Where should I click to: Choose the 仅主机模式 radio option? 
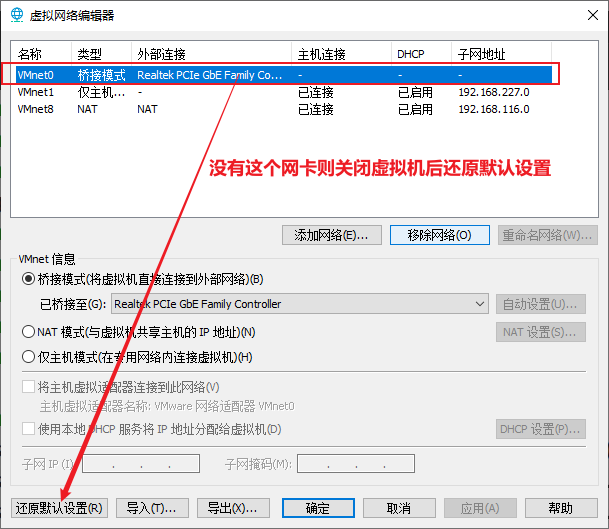[28, 357]
